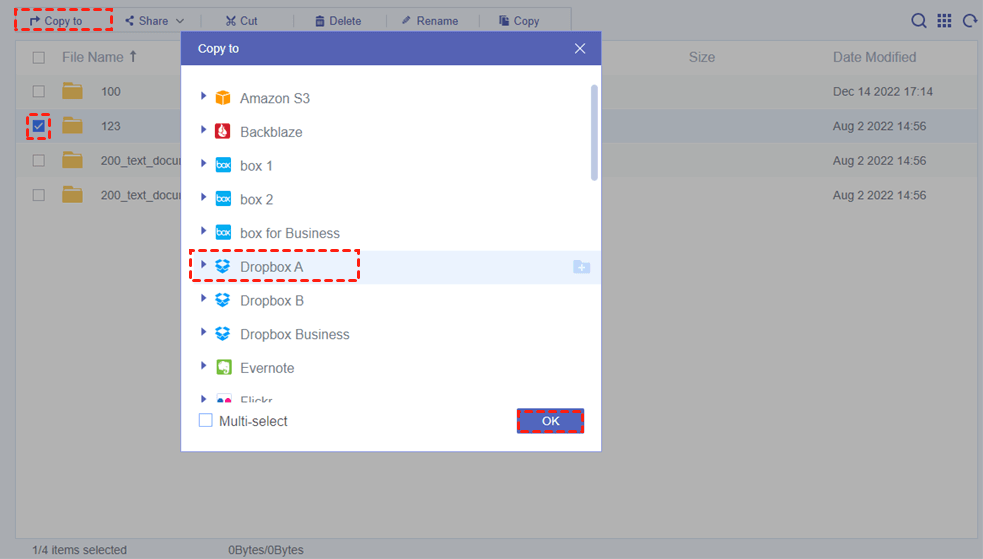Image resolution: width=983 pixels, height=559 pixels.
Task: Click the box 2 logo icon
Action: [x=223, y=199]
